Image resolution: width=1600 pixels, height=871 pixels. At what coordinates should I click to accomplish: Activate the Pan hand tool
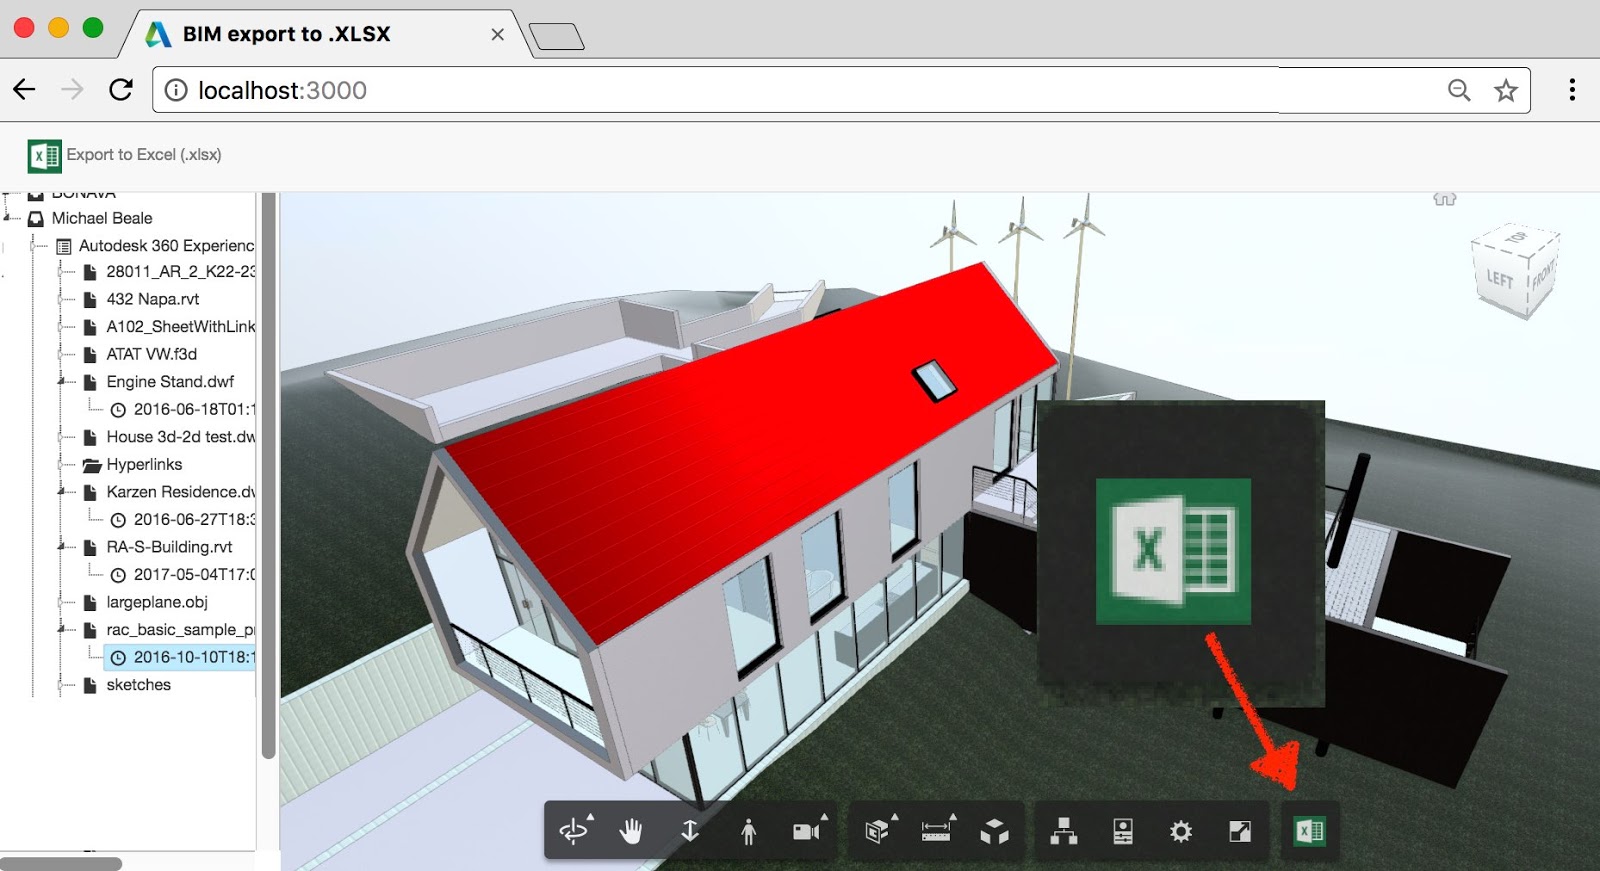coord(631,831)
